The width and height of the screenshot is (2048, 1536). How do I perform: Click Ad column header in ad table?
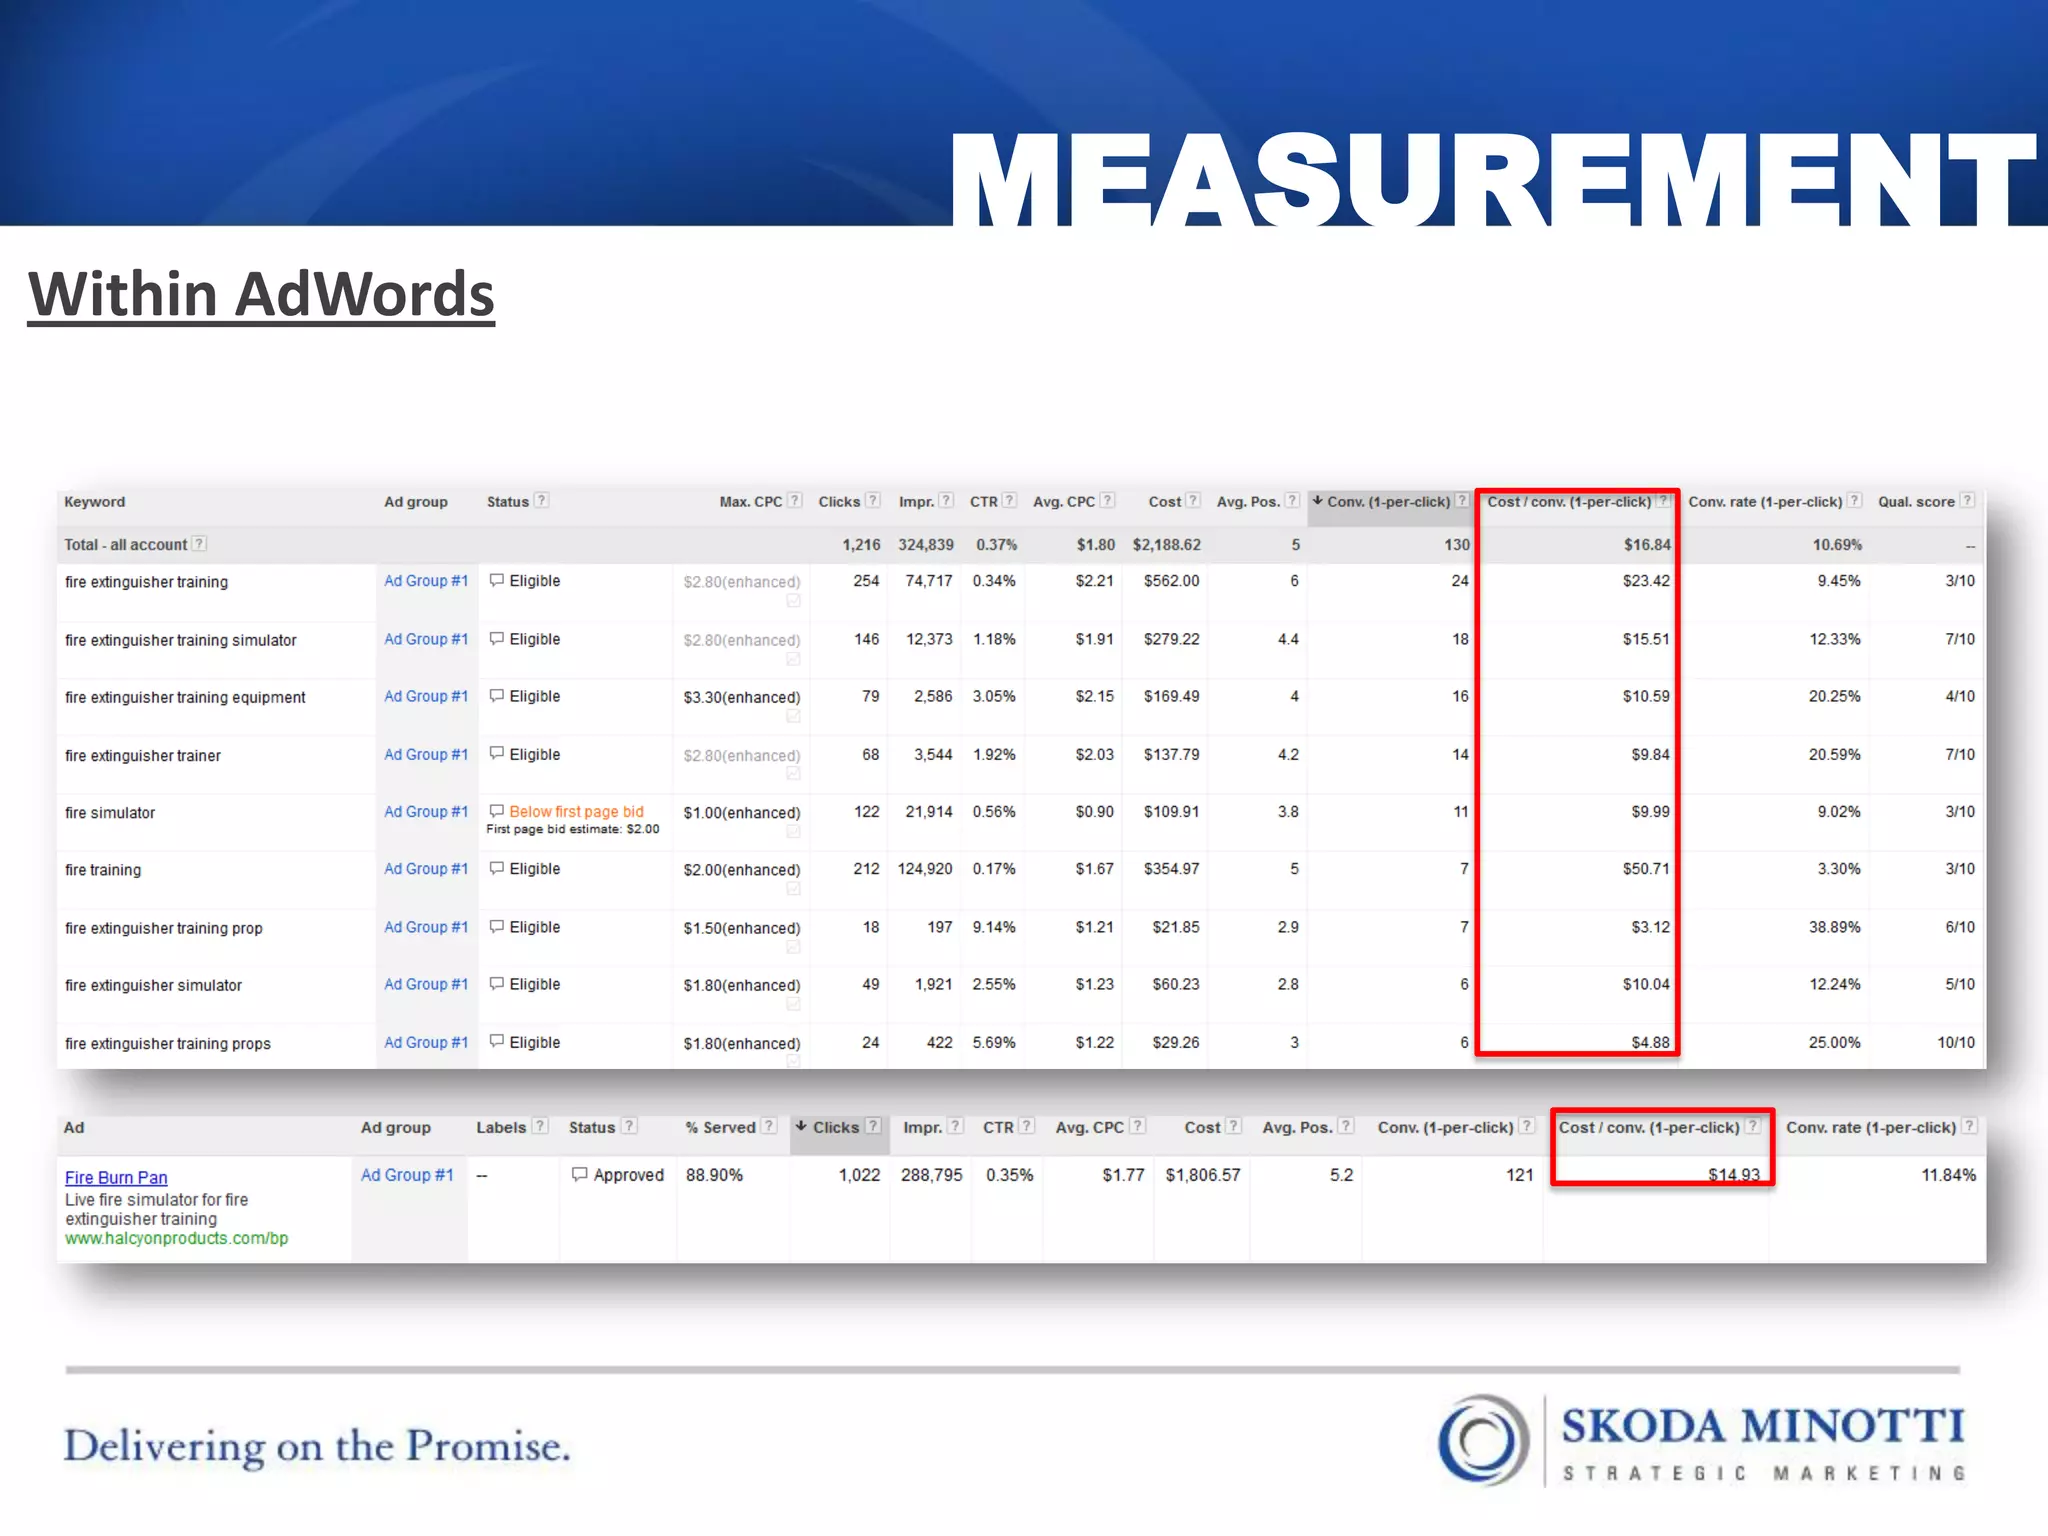pyautogui.click(x=74, y=1127)
